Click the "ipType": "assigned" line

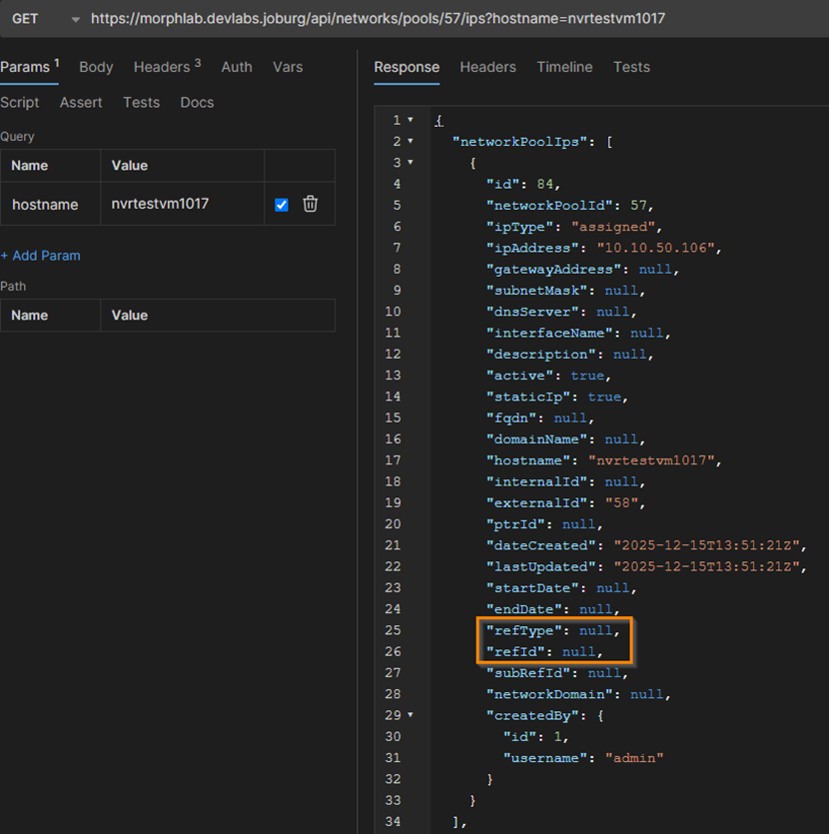(574, 227)
